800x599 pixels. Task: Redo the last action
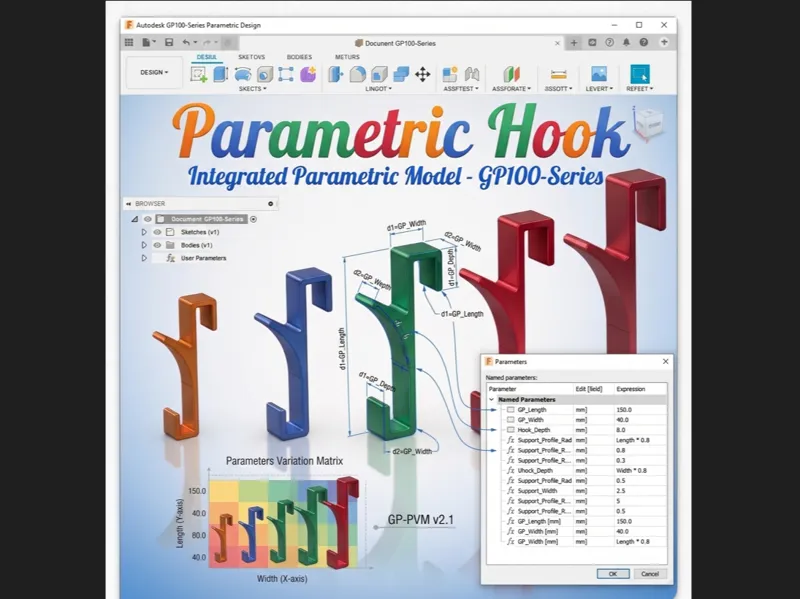coord(207,42)
